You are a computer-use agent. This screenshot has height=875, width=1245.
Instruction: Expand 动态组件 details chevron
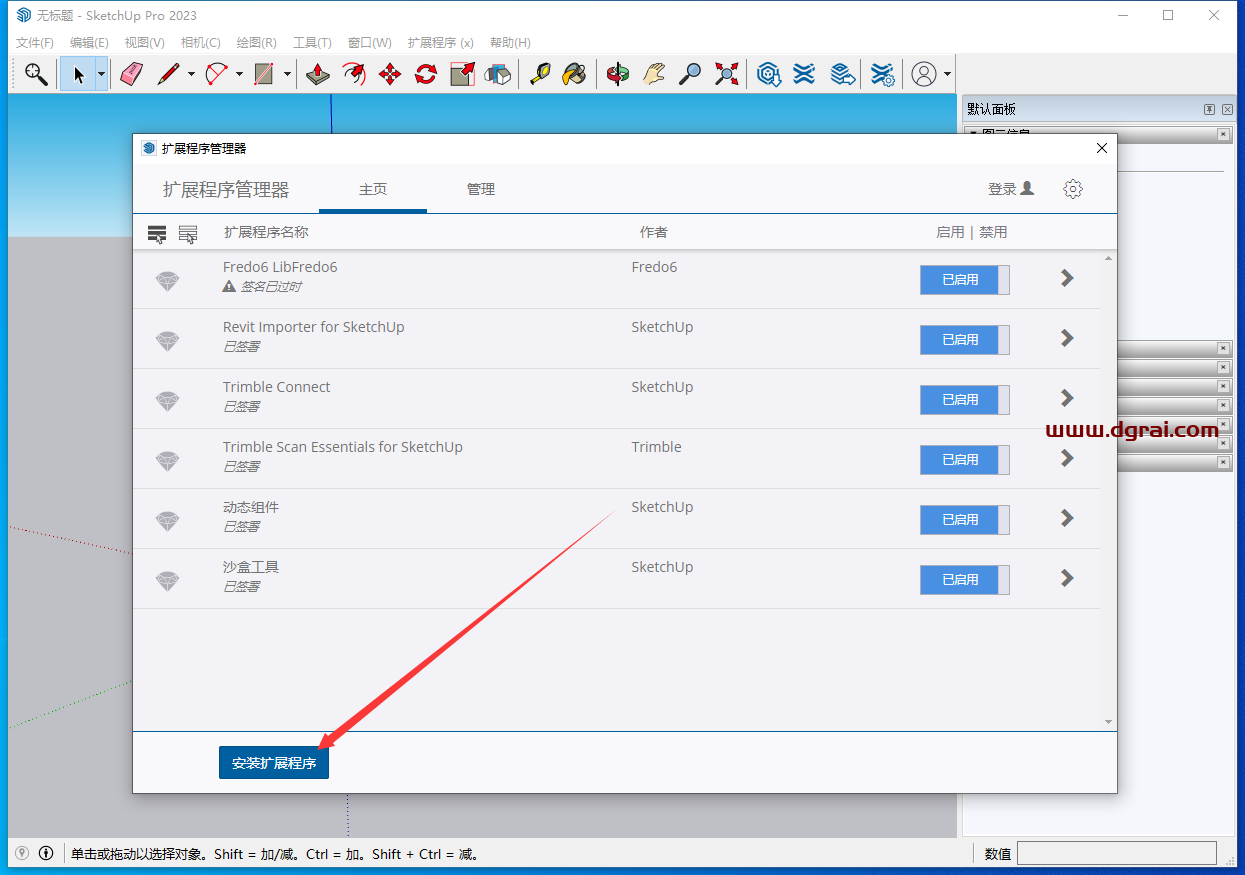[1067, 518]
